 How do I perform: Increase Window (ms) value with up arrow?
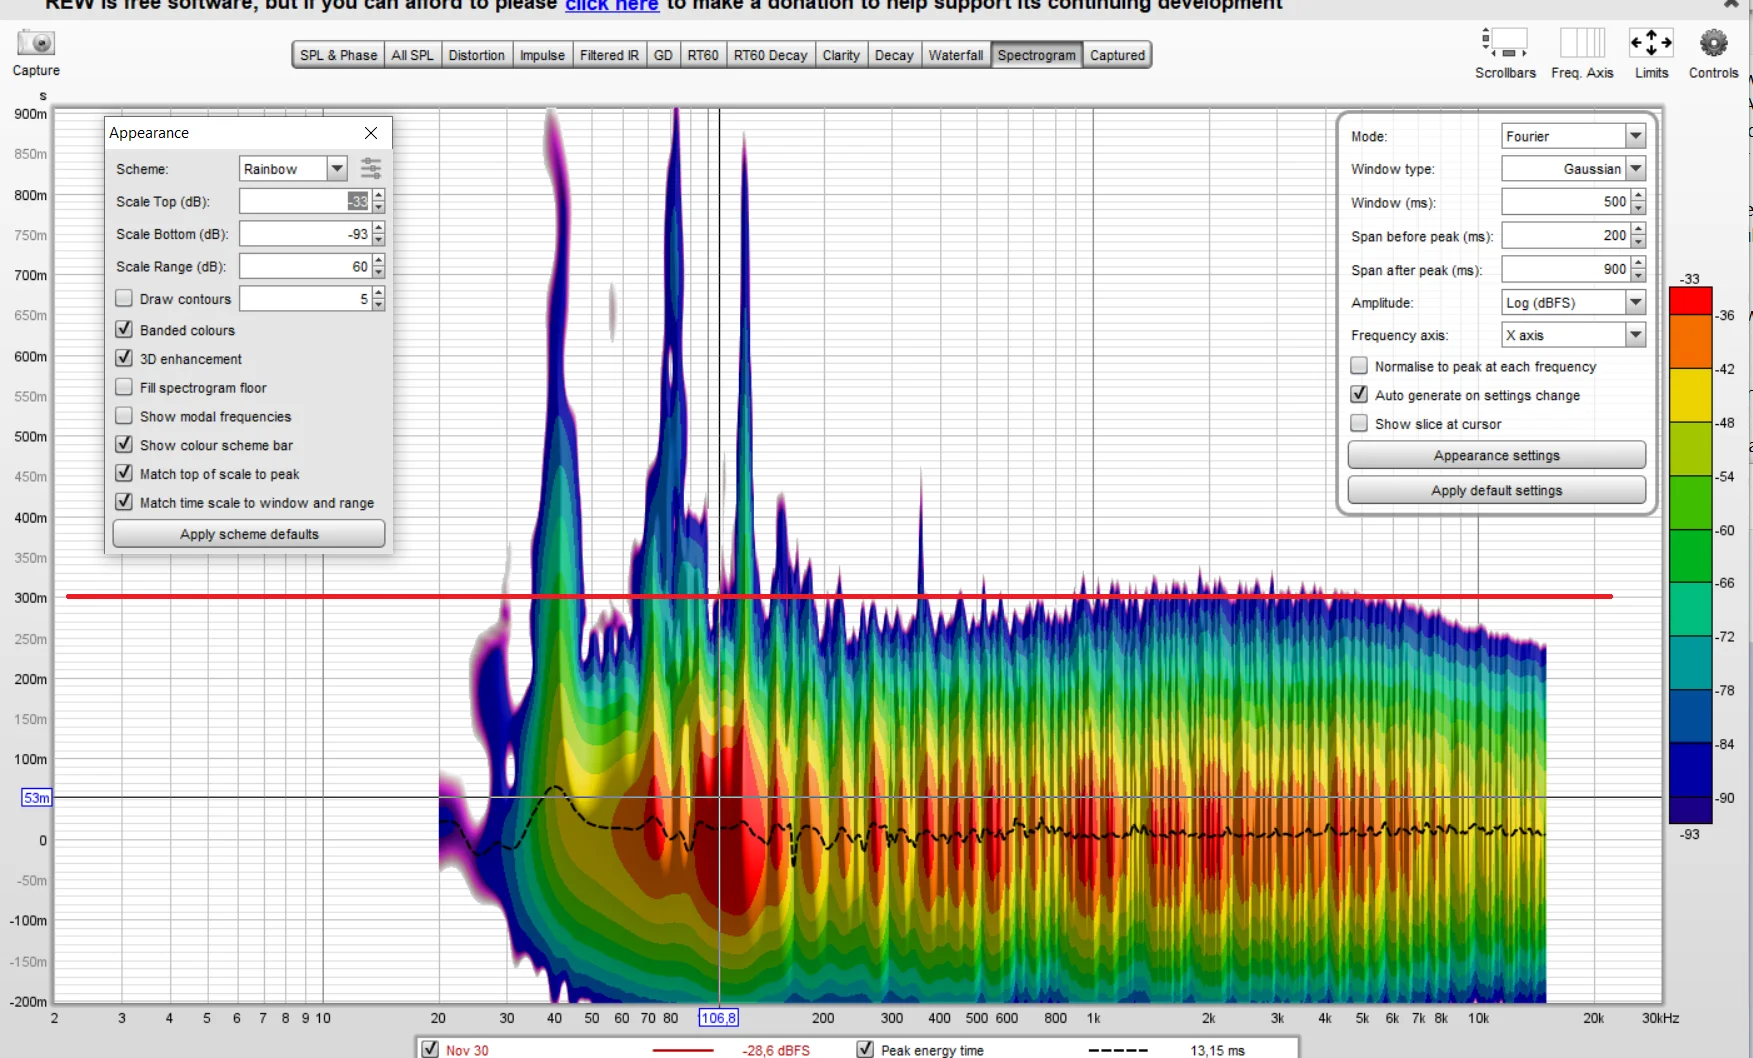tap(1637, 196)
